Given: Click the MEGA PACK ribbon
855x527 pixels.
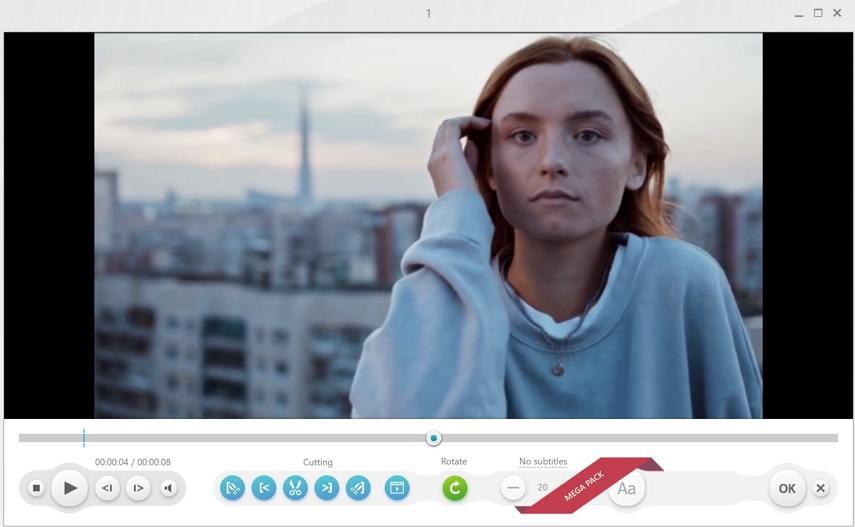Looking at the screenshot, I should click(x=584, y=486).
